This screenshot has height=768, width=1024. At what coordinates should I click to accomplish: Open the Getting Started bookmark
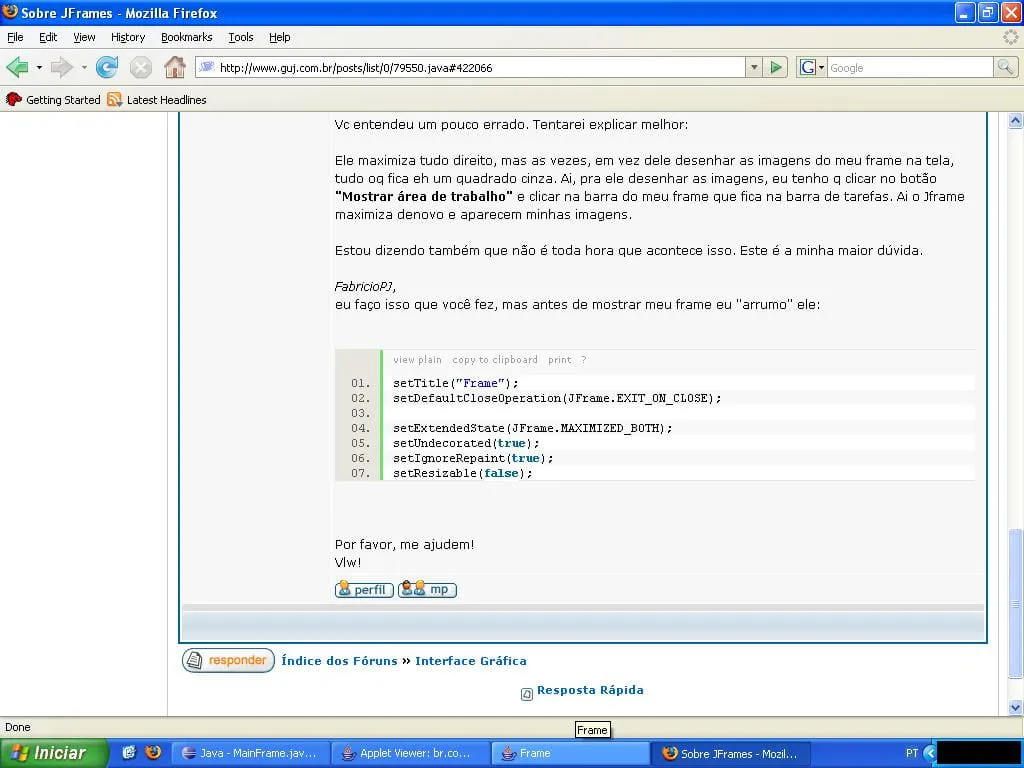pos(54,100)
